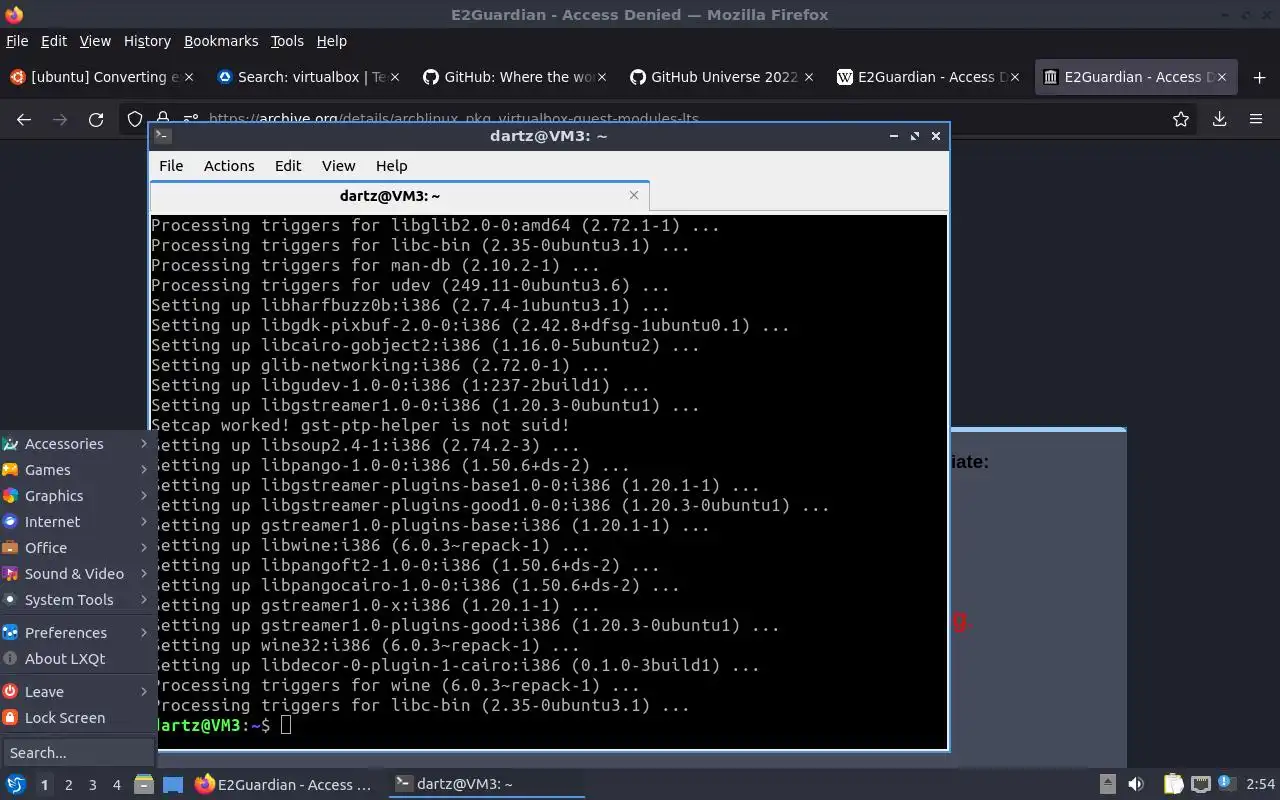The height and width of the screenshot is (800, 1280).
Task: Click the terminal prompt line dartz@VM3
Action: coord(213,725)
